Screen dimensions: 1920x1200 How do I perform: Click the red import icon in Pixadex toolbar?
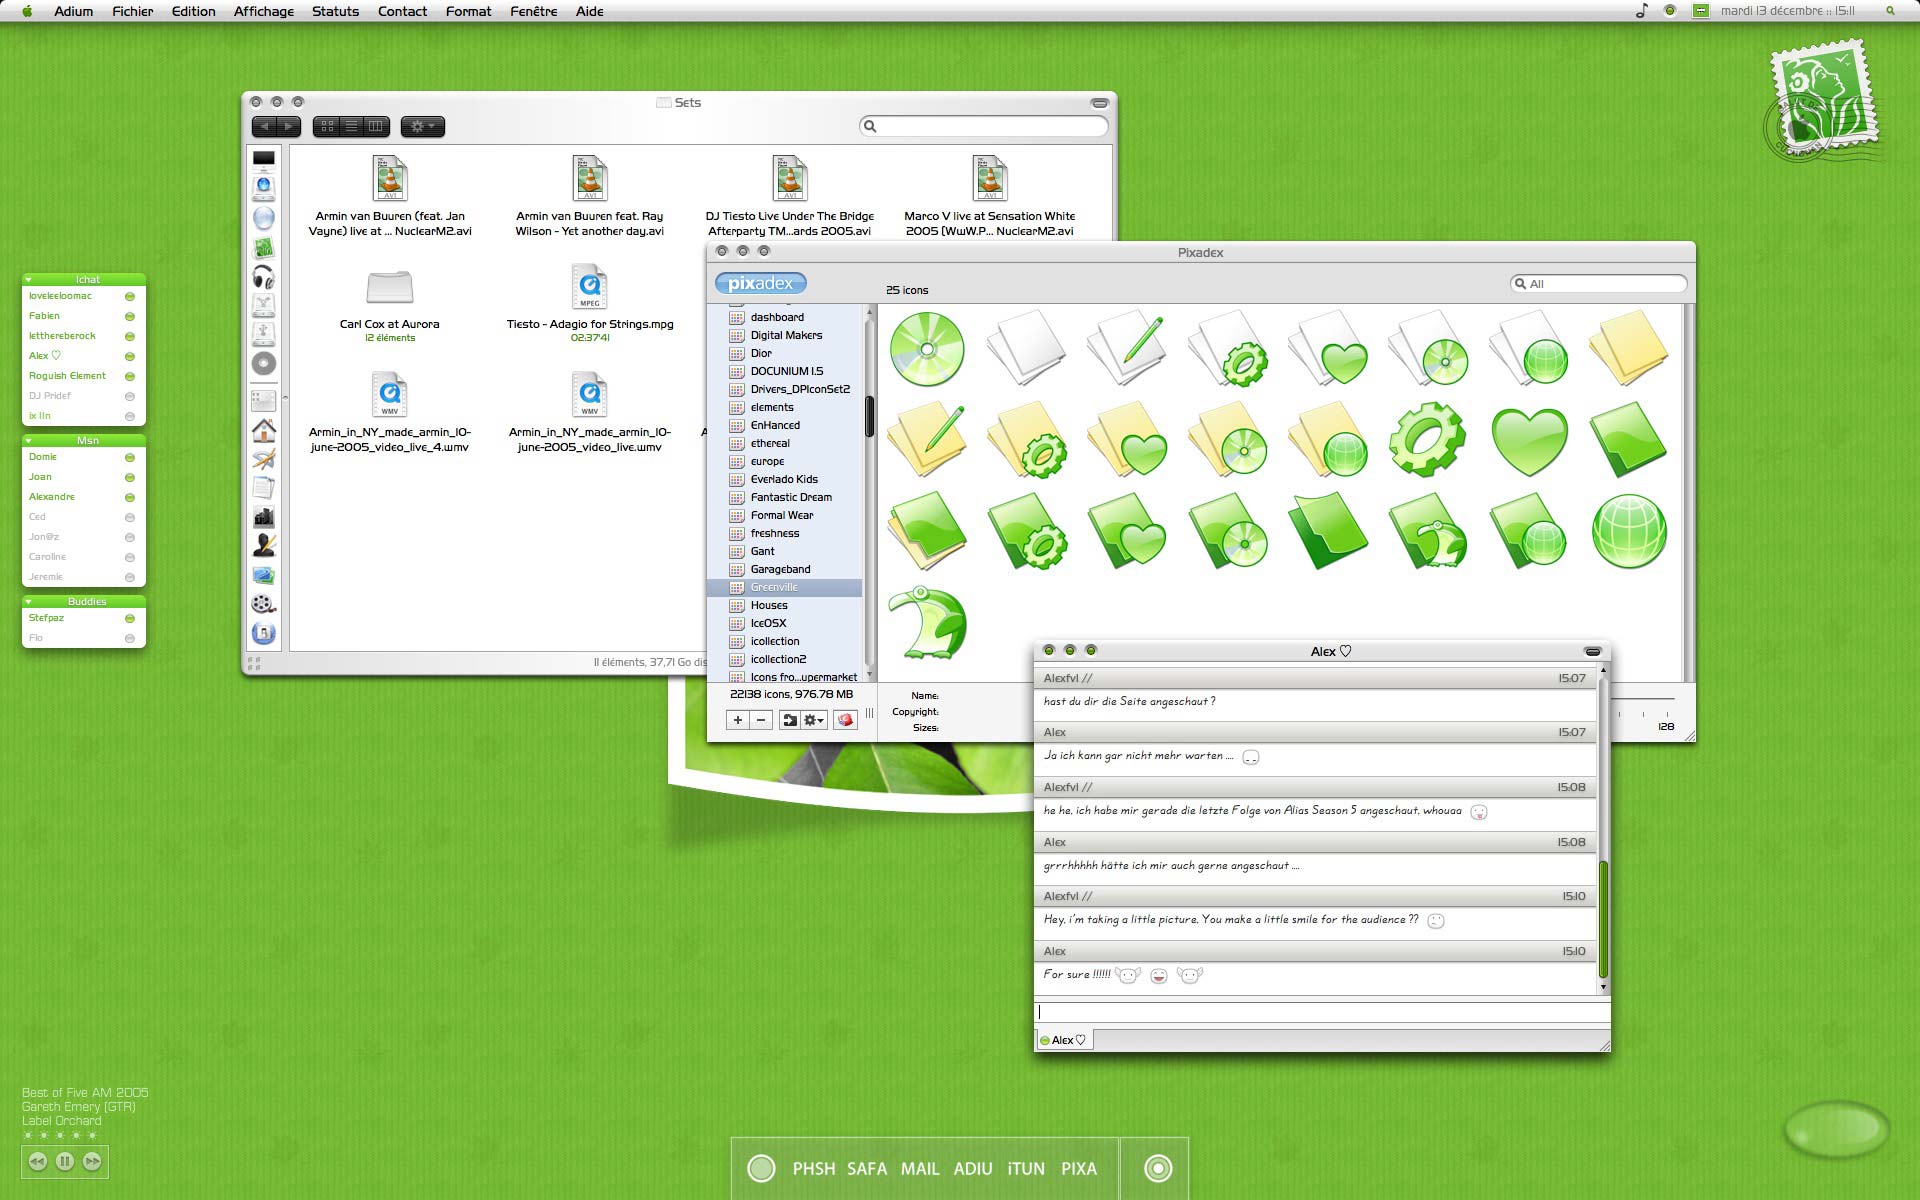point(845,720)
